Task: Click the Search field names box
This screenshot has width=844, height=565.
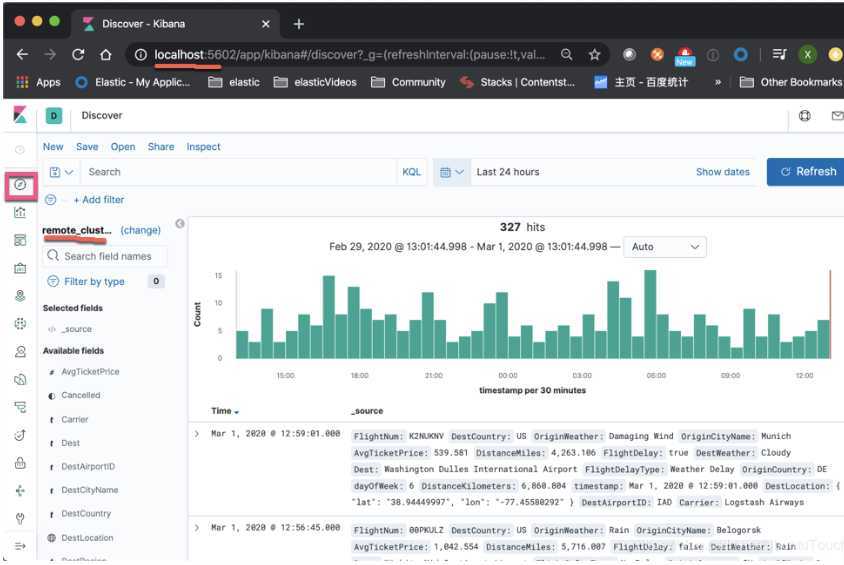Action: click(x=104, y=256)
